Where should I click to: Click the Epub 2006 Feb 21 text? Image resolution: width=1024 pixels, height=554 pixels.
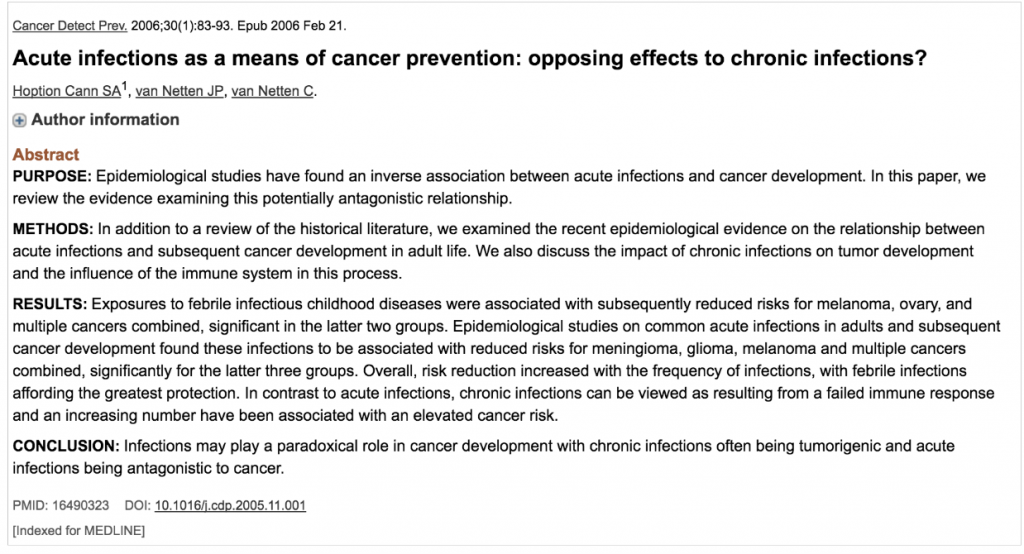pyautogui.click(x=292, y=26)
